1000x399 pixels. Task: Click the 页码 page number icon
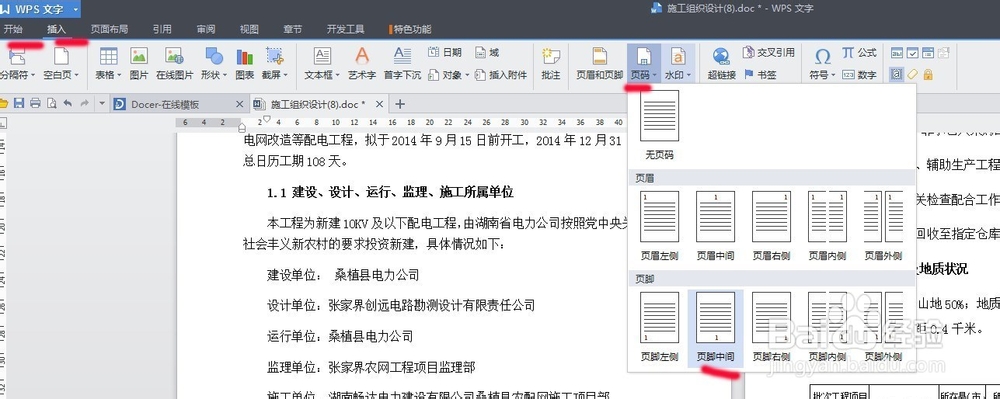[x=643, y=56]
